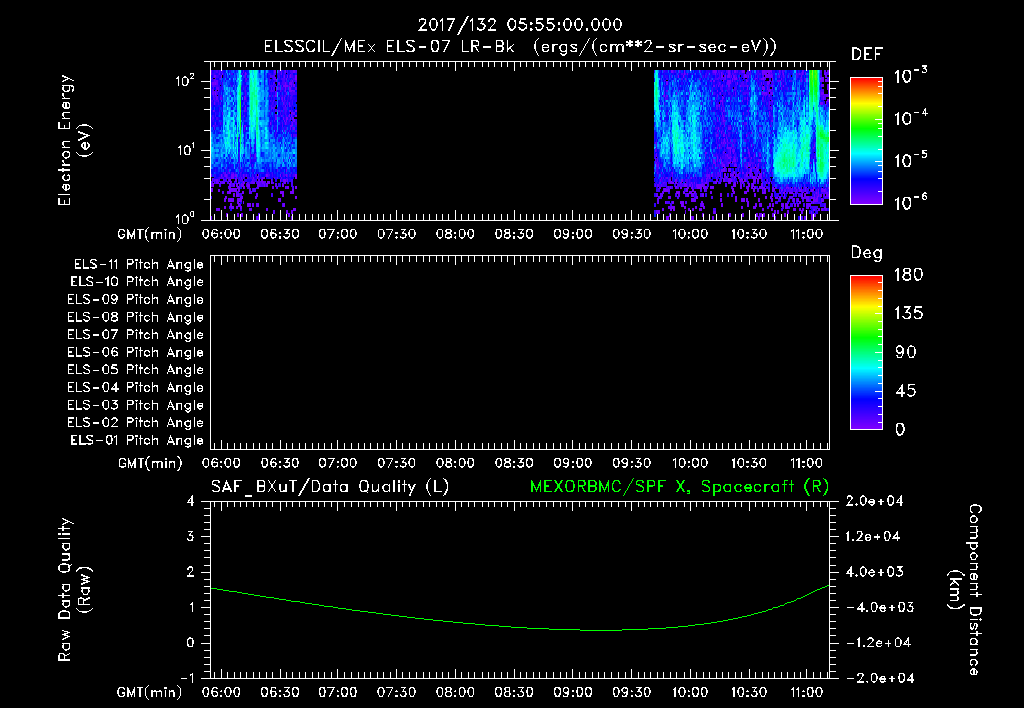Click the 'DEF' color bar label
The image size is (1024, 708).
[x=867, y=55]
